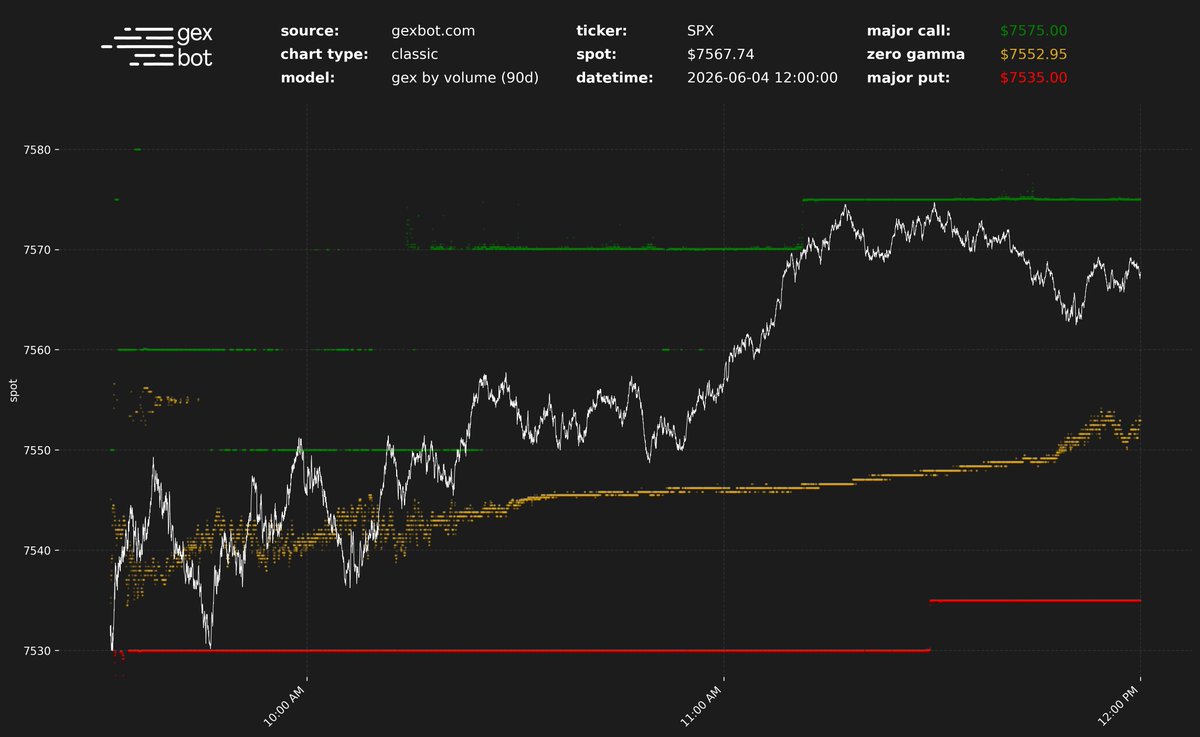Click the 'model:' label
Image resolution: width=1200 pixels, height=737 pixels.
tap(309, 77)
